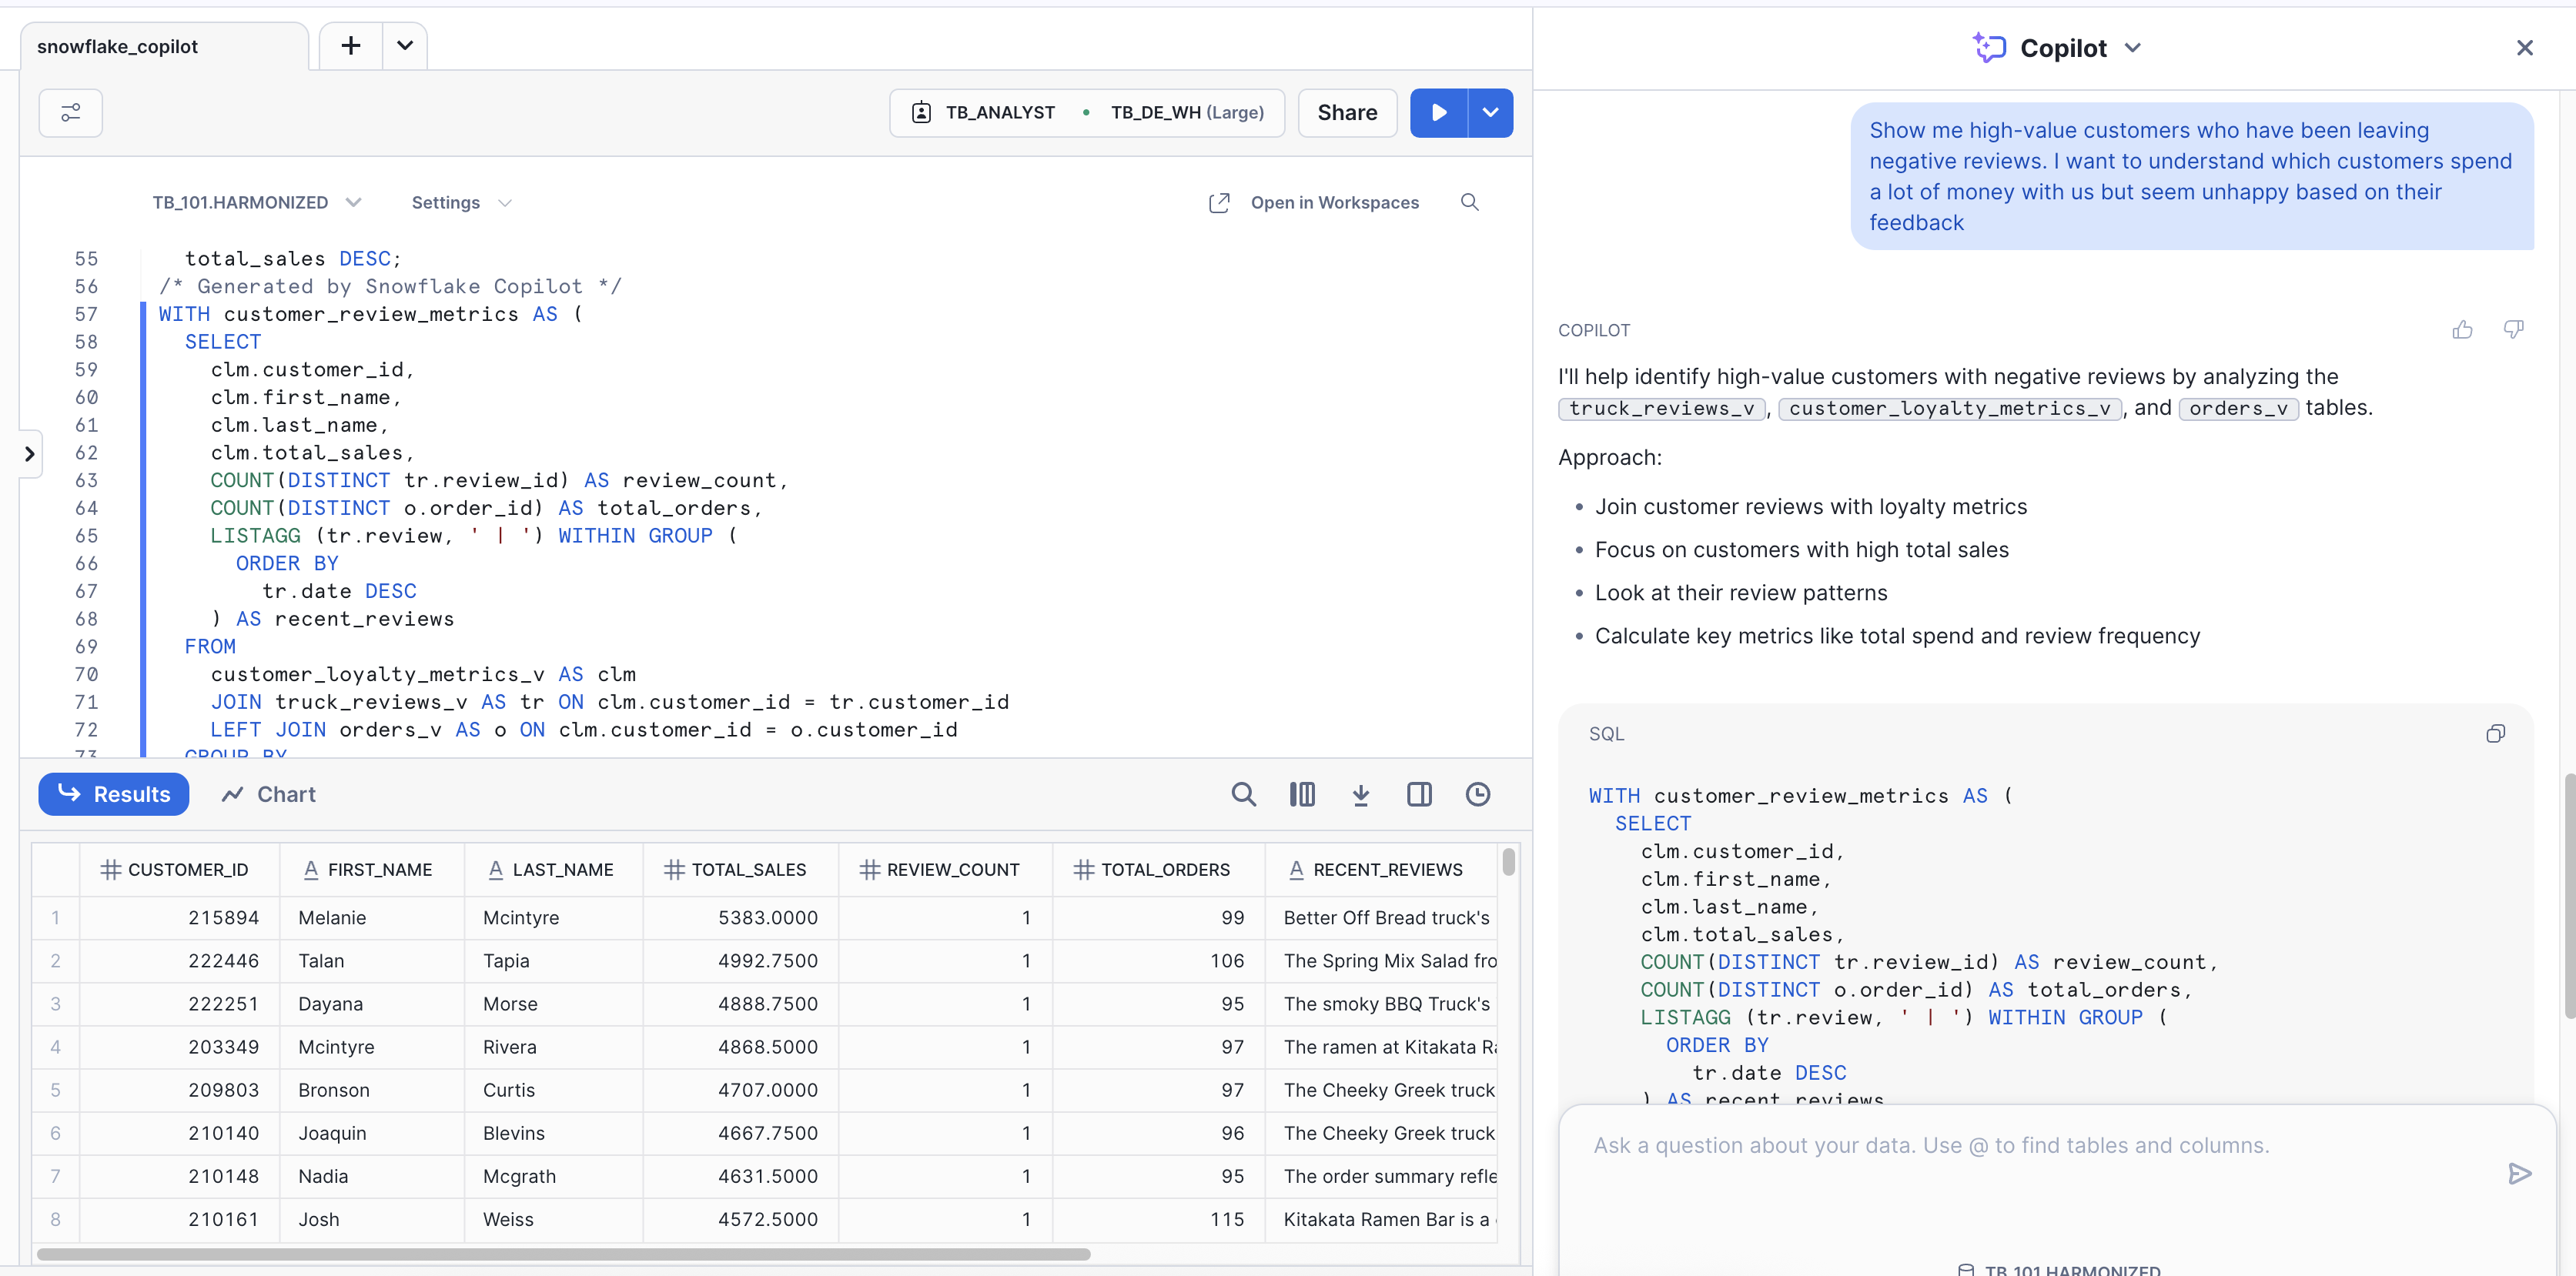
Task: Expand the TB_101.HARMONIZED schema dropdown
Action: pos(256,203)
